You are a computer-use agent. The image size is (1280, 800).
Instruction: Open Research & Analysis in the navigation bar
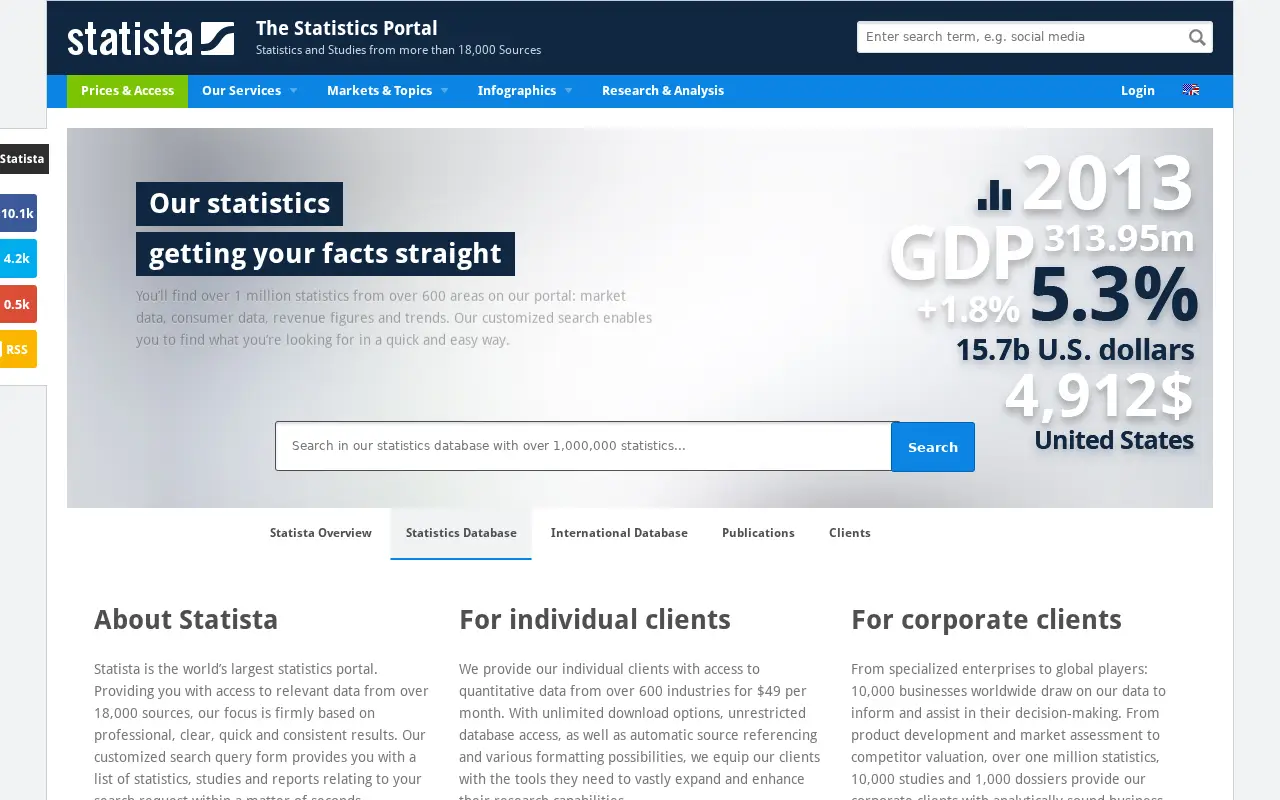(x=663, y=91)
